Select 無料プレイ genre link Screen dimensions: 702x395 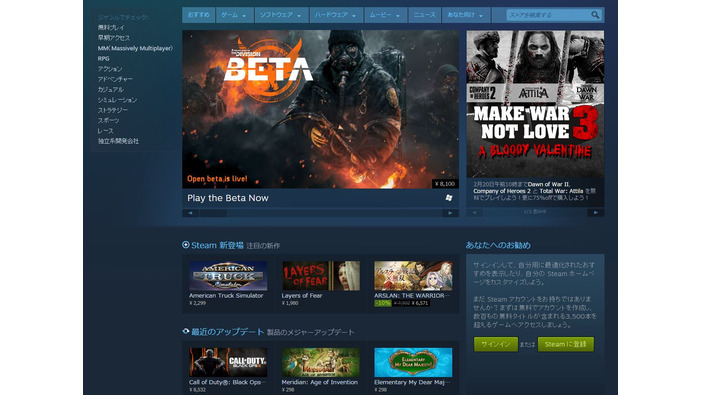(x=111, y=27)
